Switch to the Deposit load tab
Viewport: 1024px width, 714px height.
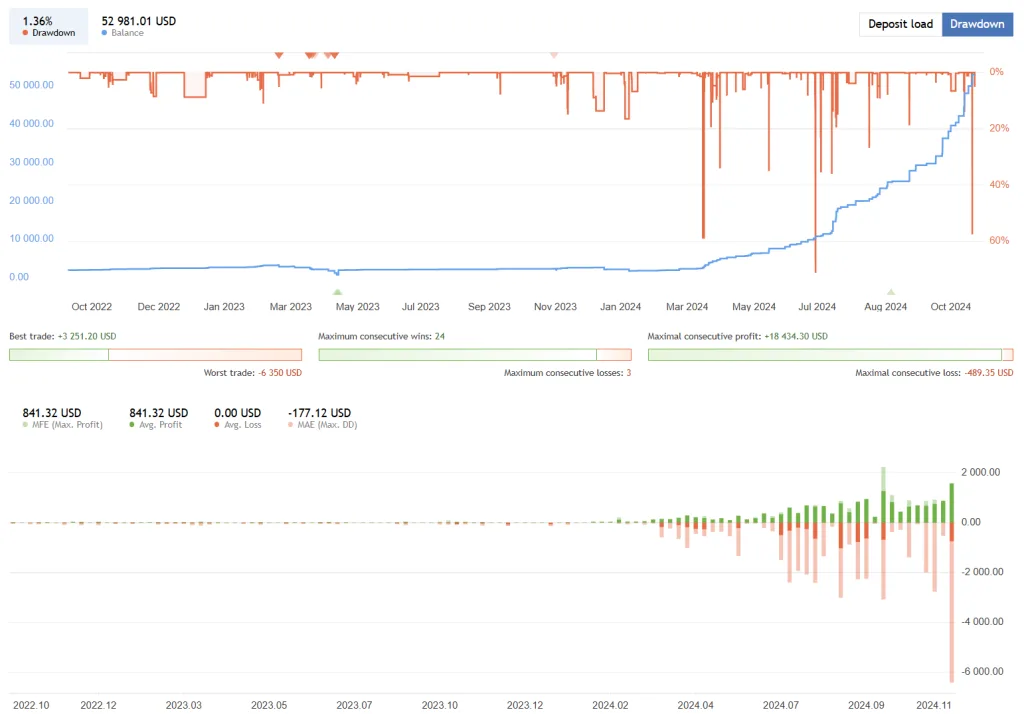pos(899,24)
